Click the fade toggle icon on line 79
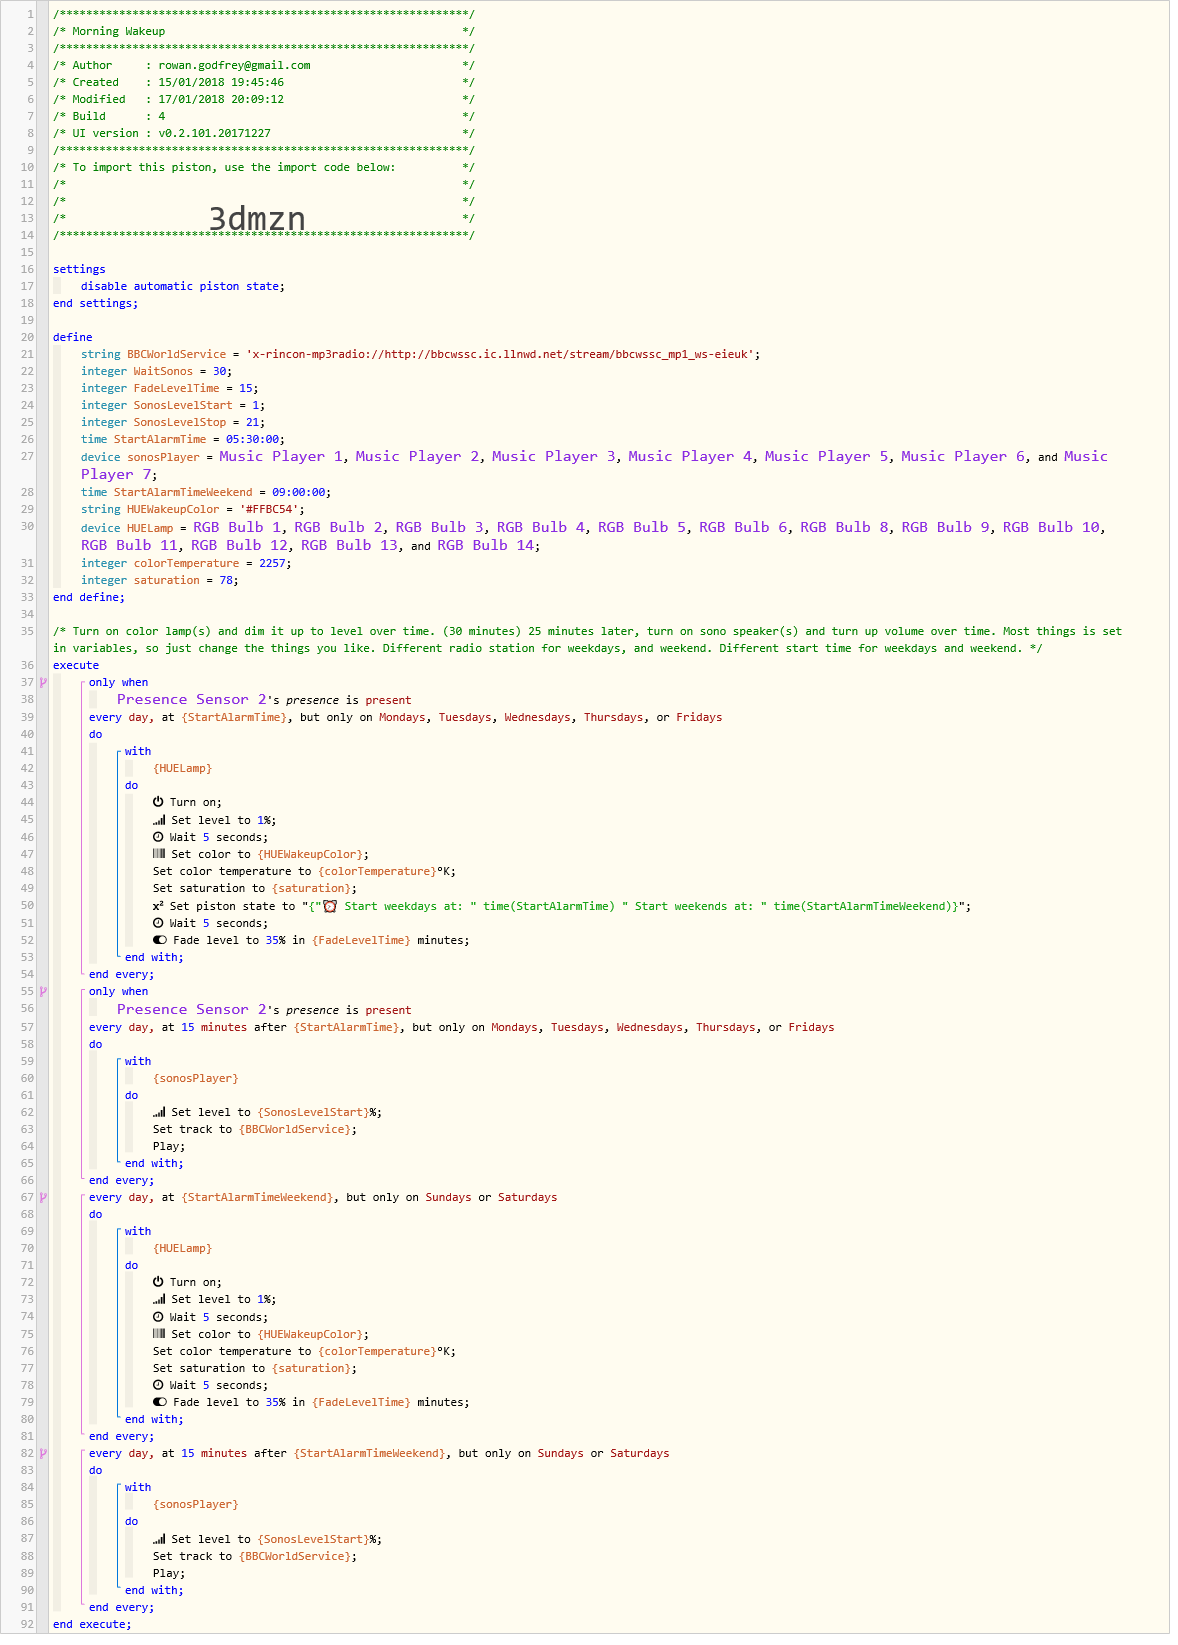 tap(160, 1402)
